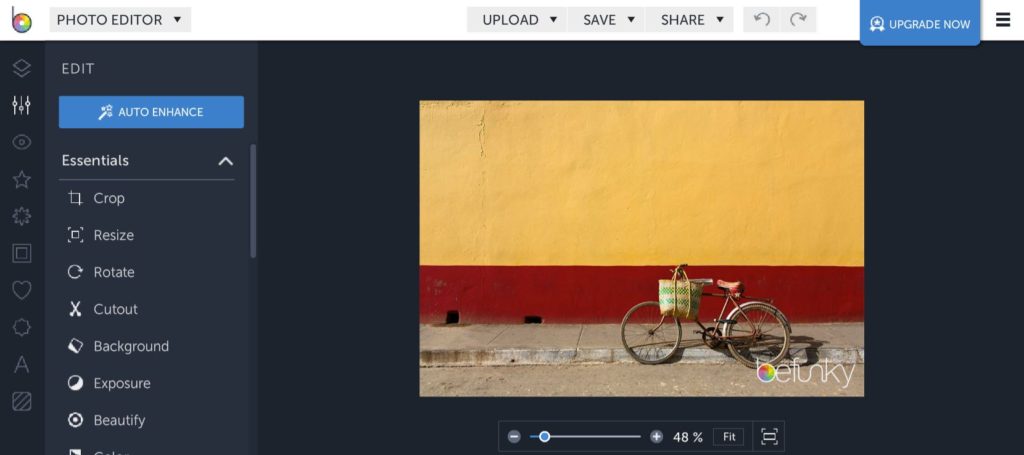The width and height of the screenshot is (1024, 455).
Task: Click the Exposure half-circle icon
Action: 76,383
